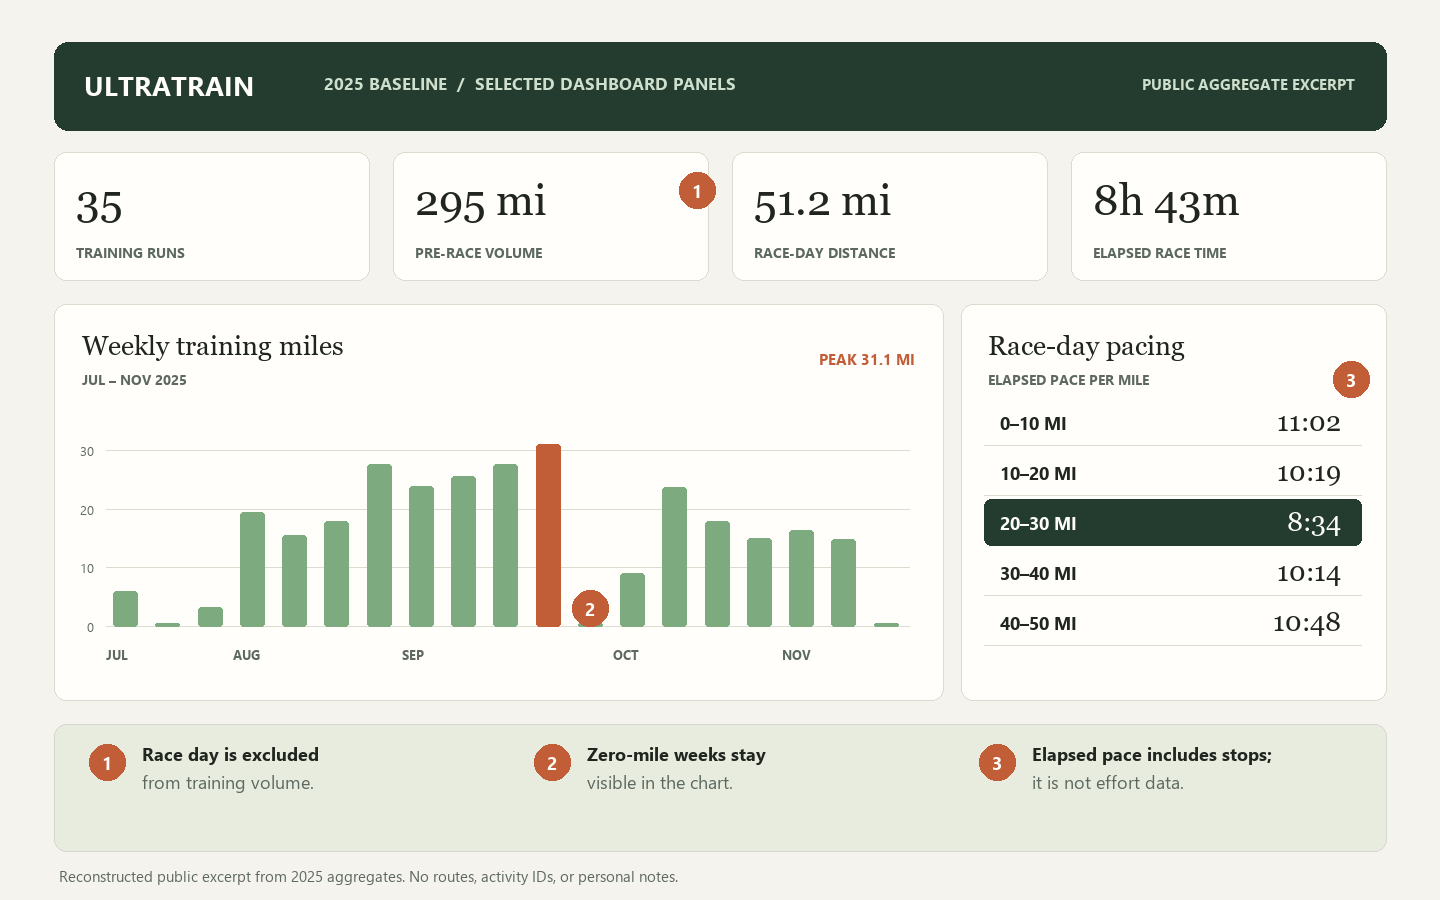The height and width of the screenshot is (900, 1440).
Task: Click the 11:02 pace value
Action: click(1308, 423)
